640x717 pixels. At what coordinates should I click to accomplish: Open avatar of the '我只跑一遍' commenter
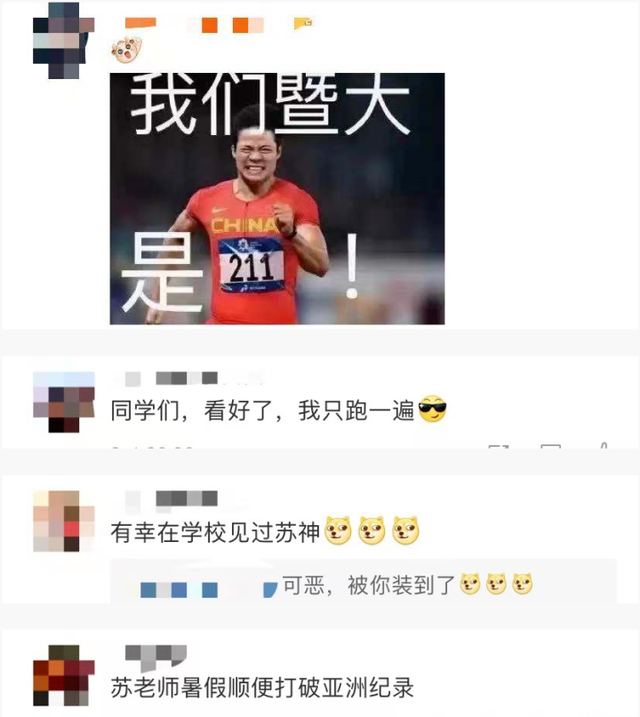point(64,402)
